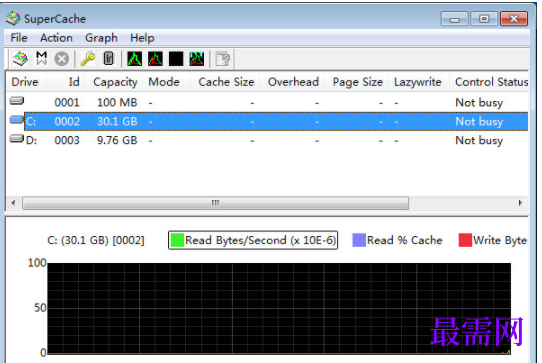Open the Help menu

[x=142, y=38]
